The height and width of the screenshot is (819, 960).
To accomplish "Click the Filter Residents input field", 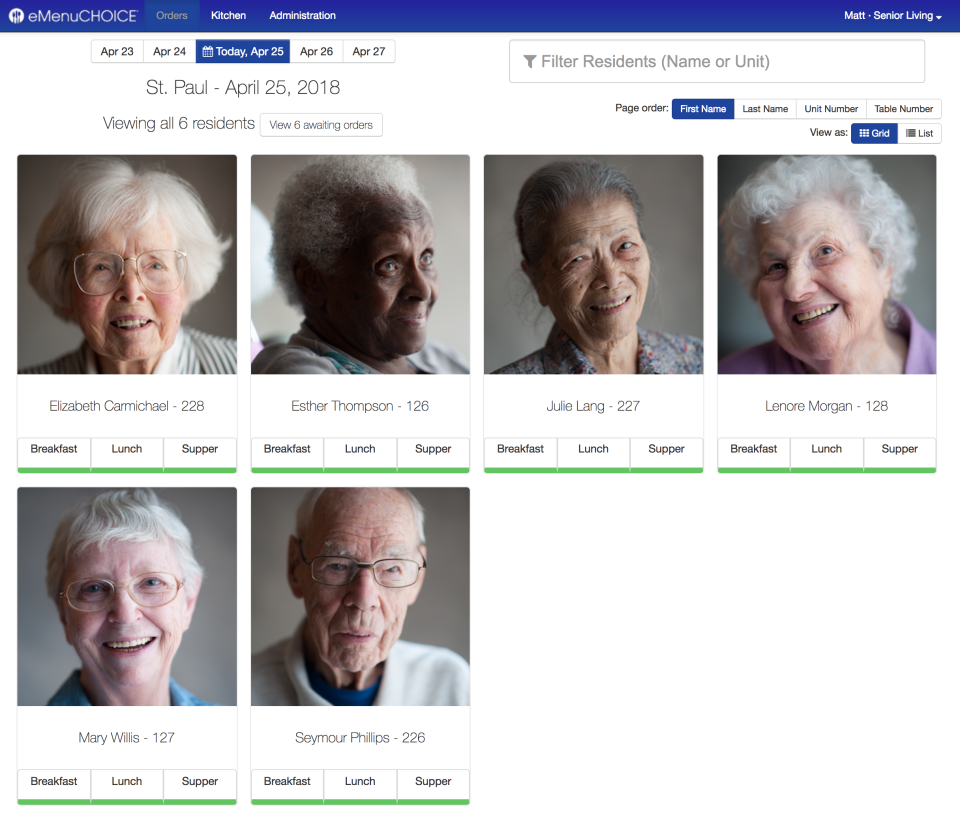I will click(x=717, y=61).
